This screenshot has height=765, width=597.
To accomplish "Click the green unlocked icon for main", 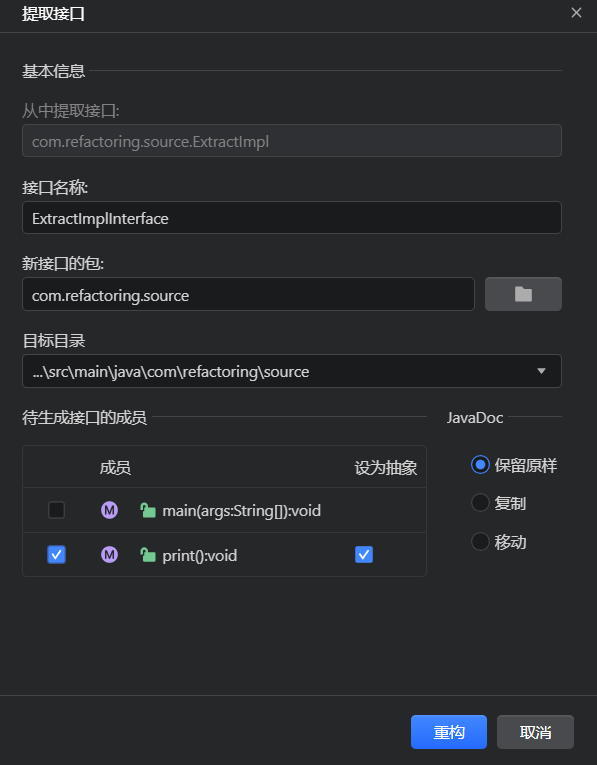I will 148,510.
